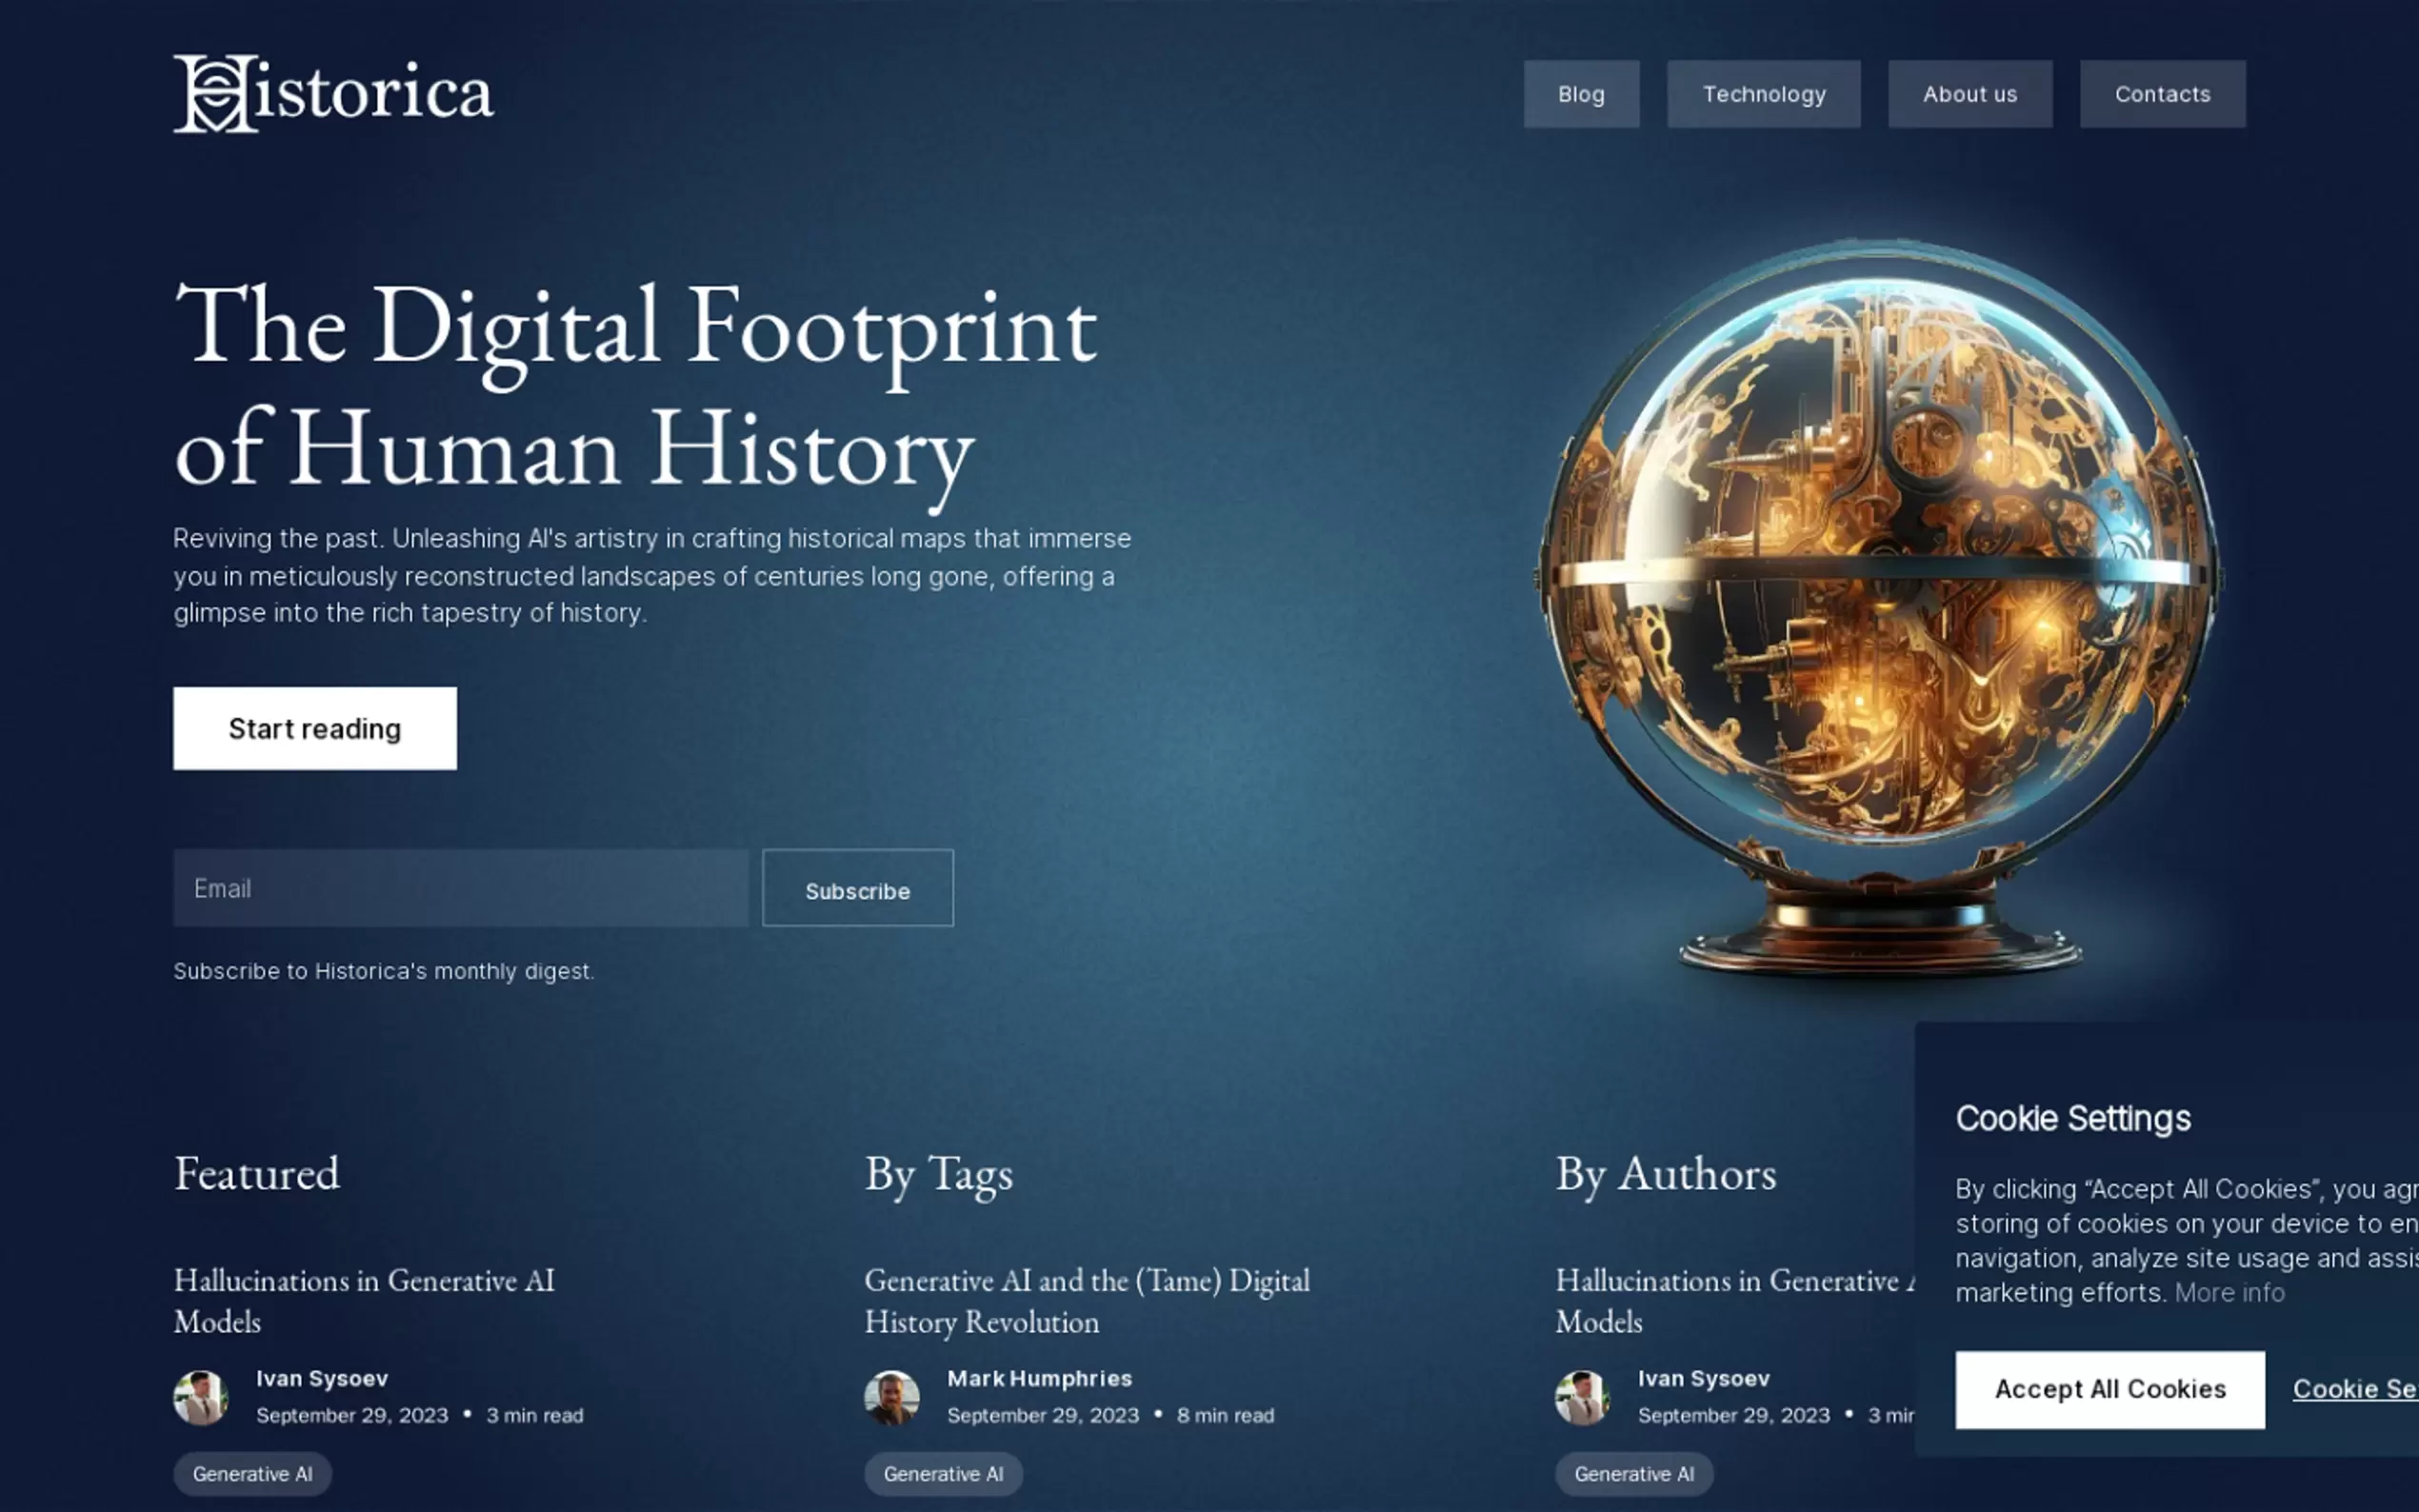
Task: Click 'Subscribe to Historica's monthly digest.' text
Action: click(384, 971)
